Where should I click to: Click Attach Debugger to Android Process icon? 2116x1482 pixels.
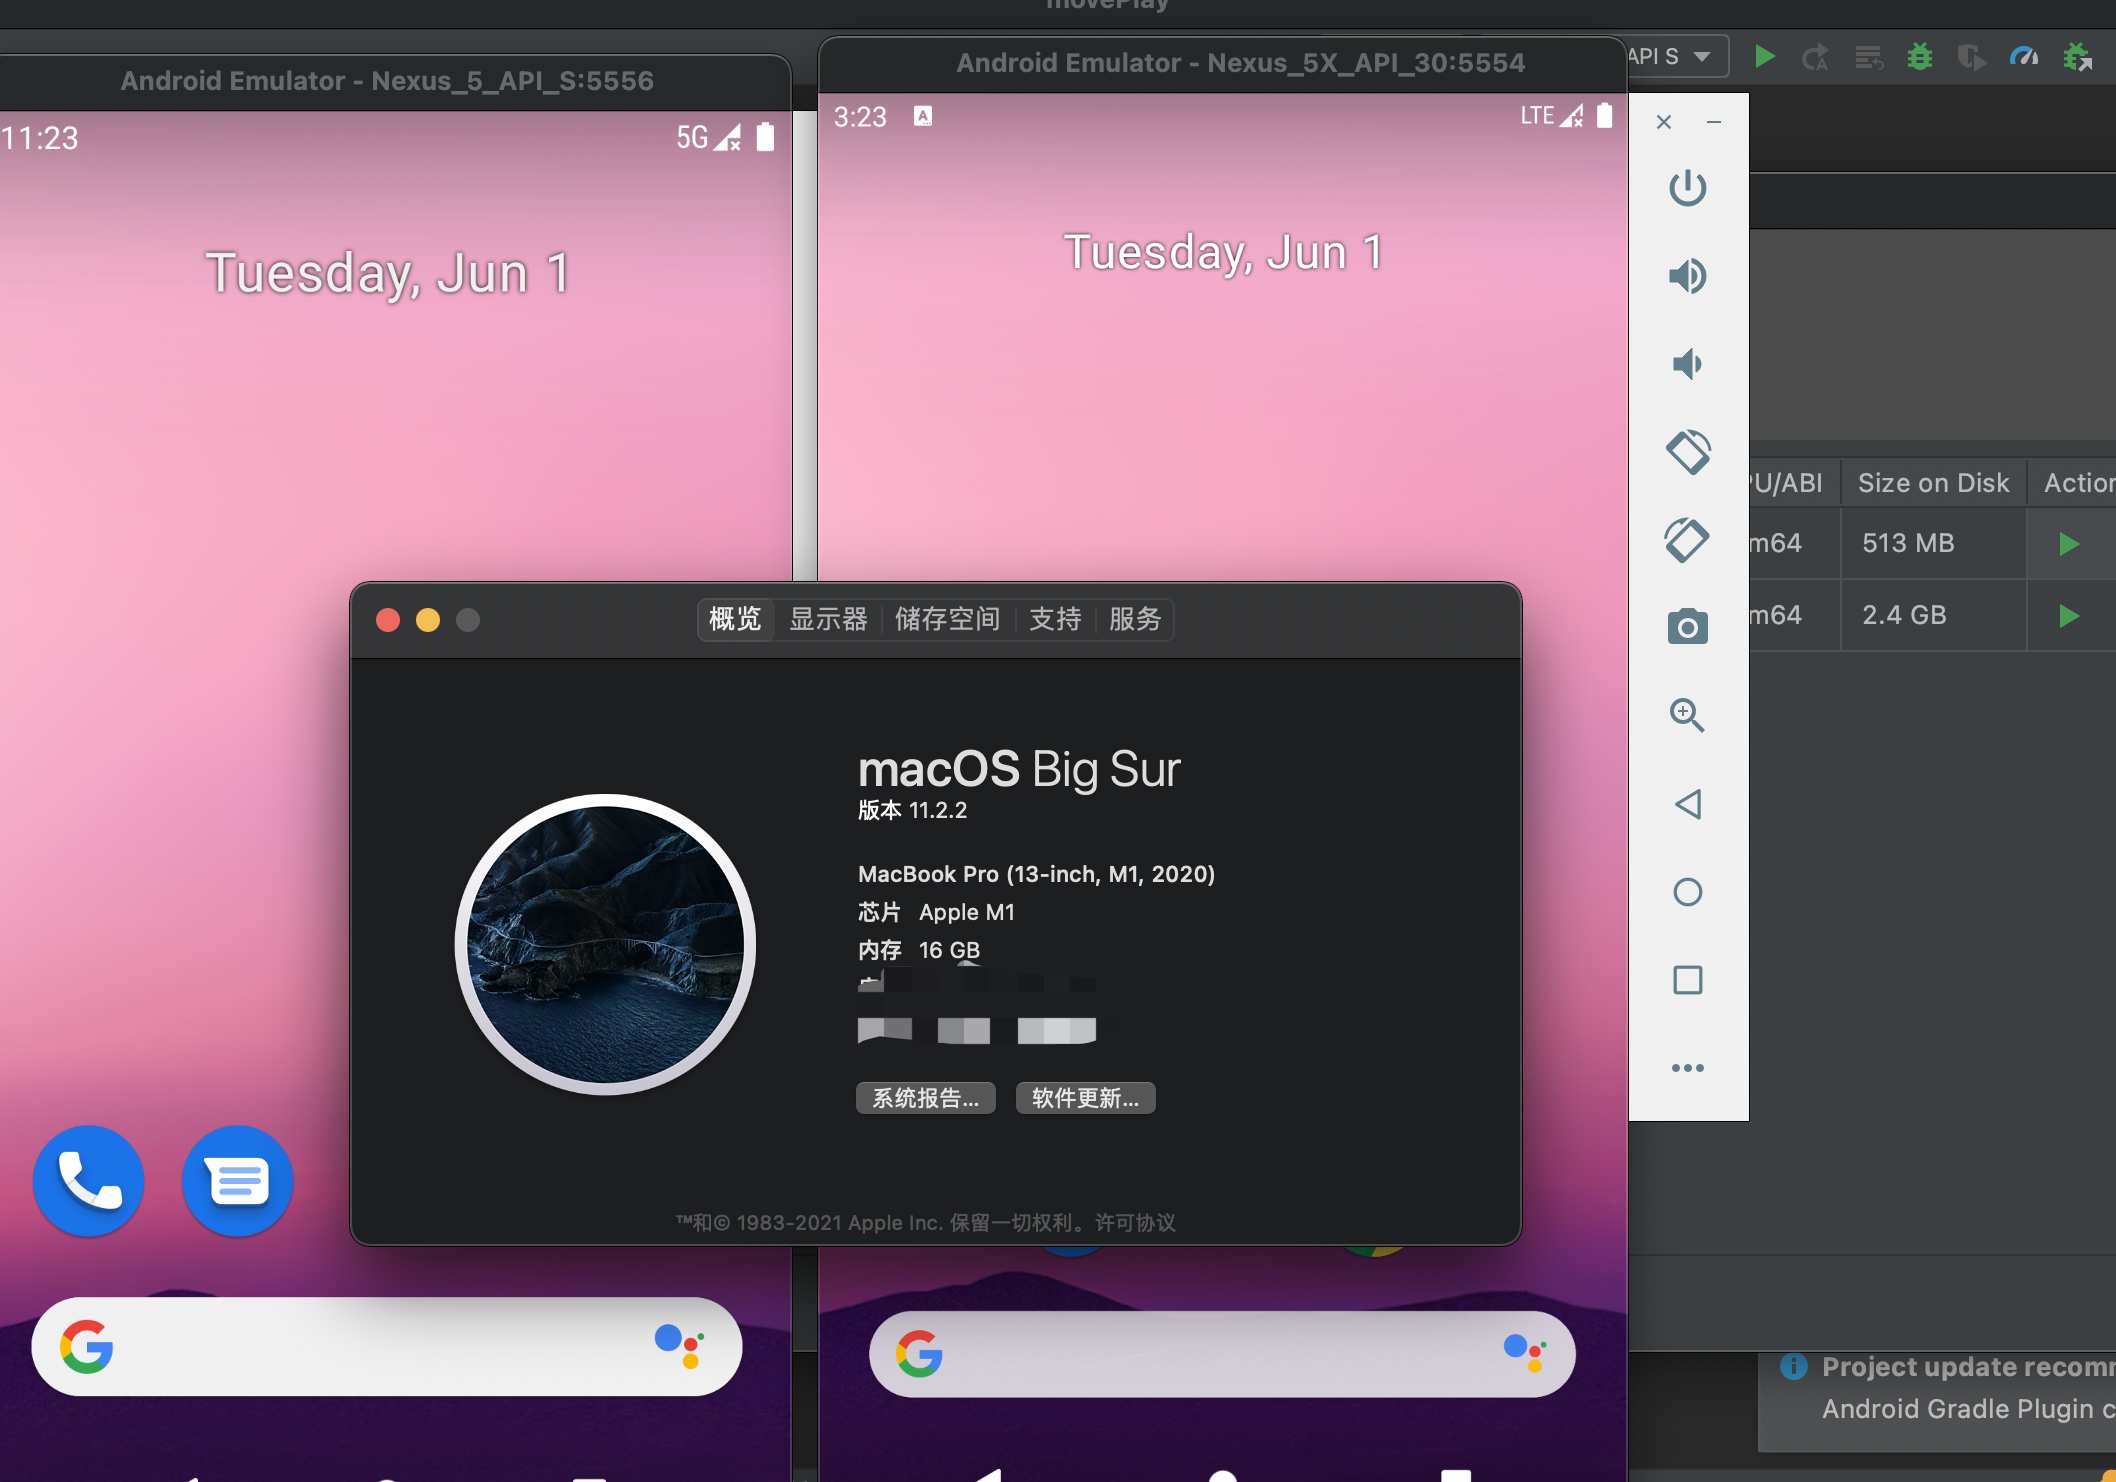(2077, 57)
